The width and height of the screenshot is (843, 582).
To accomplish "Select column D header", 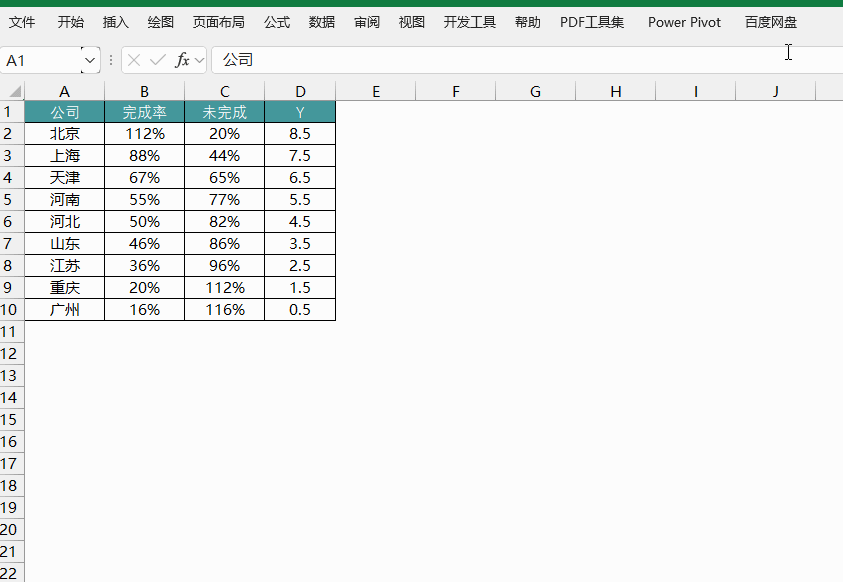I will [x=300, y=91].
